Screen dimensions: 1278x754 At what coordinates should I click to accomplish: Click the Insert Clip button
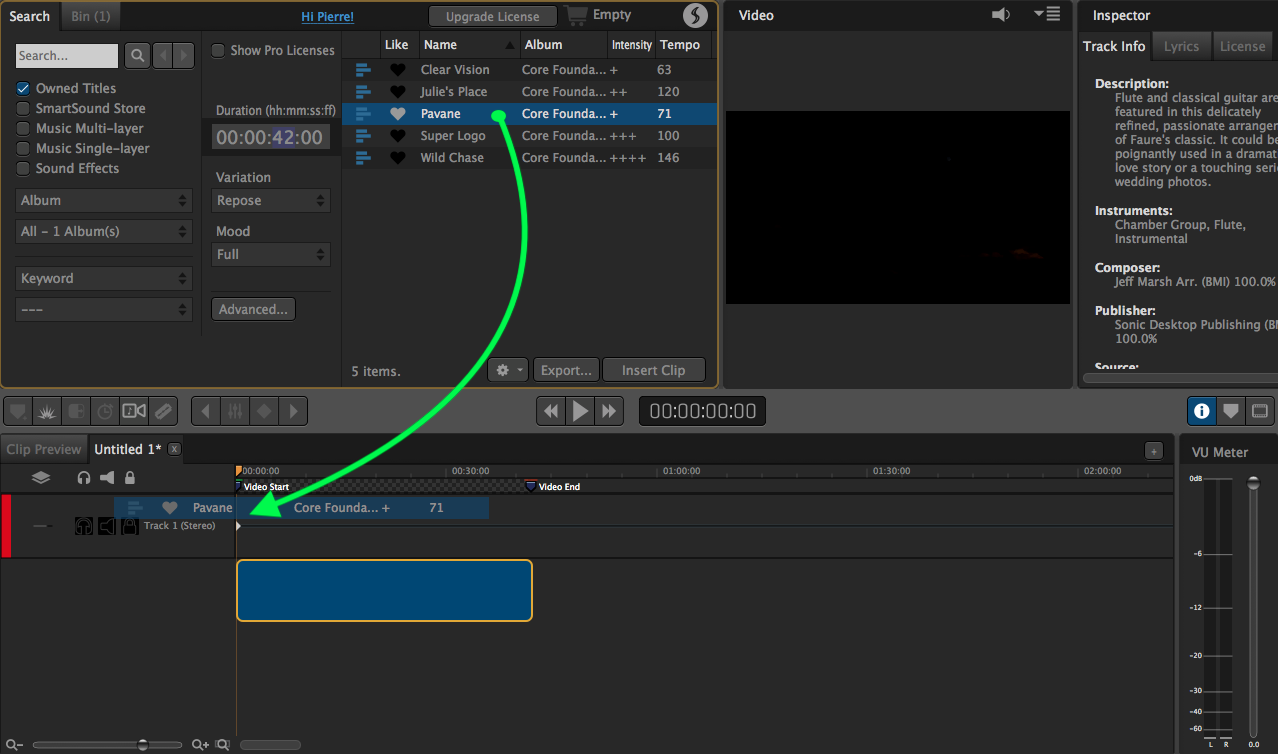[654, 370]
